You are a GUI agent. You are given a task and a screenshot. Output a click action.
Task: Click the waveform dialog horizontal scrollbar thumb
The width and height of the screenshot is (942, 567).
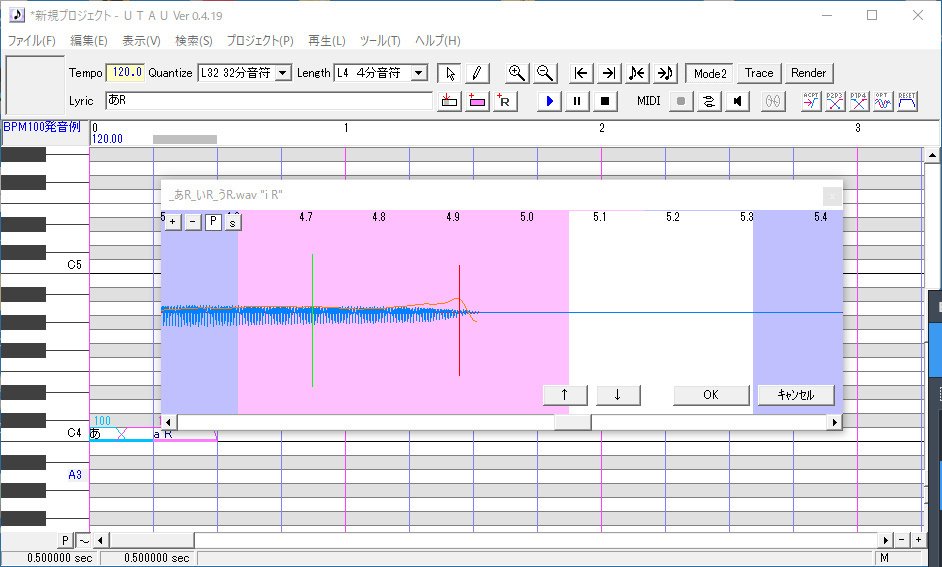tap(573, 422)
